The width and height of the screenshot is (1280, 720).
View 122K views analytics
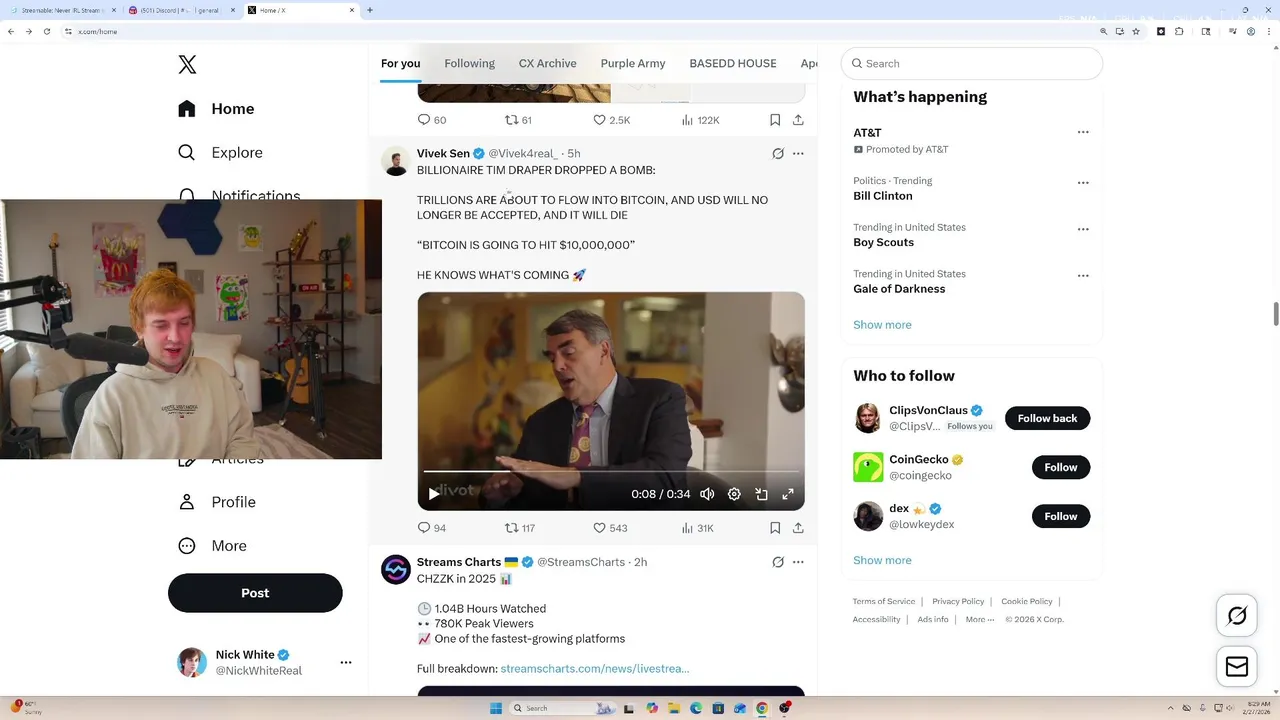pyautogui.click(x=700, y=120)
